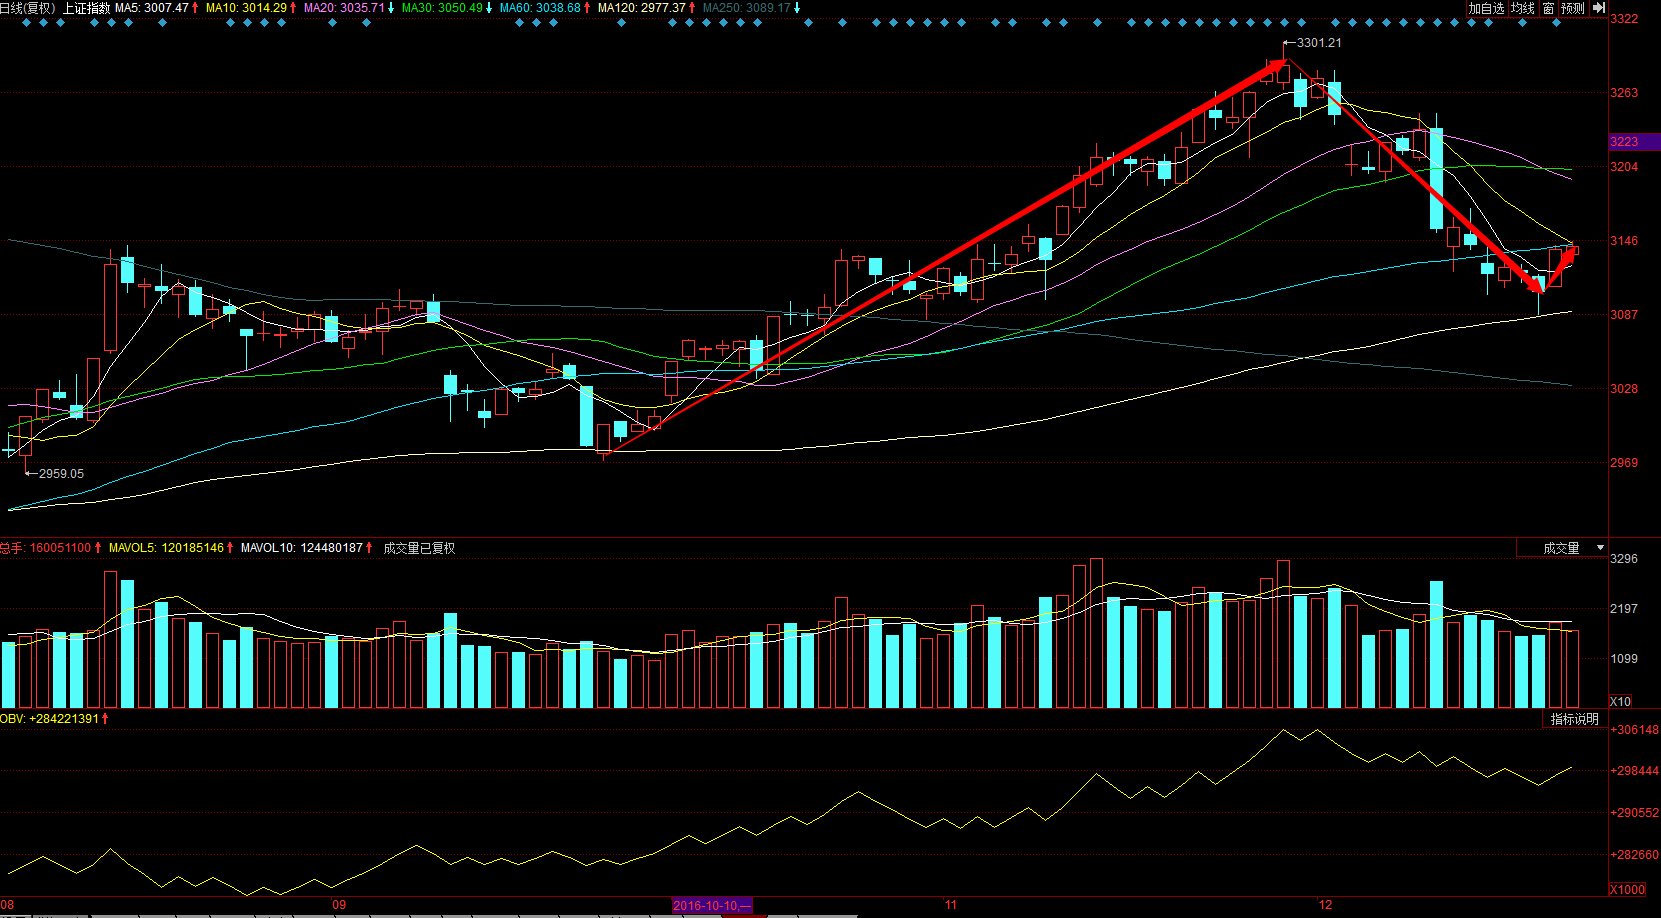This screenshot has height=918, width=1661.
Task: Click the MAVOL10: 124480187 label
Action: pyautogui.click(x=302, y=548)
